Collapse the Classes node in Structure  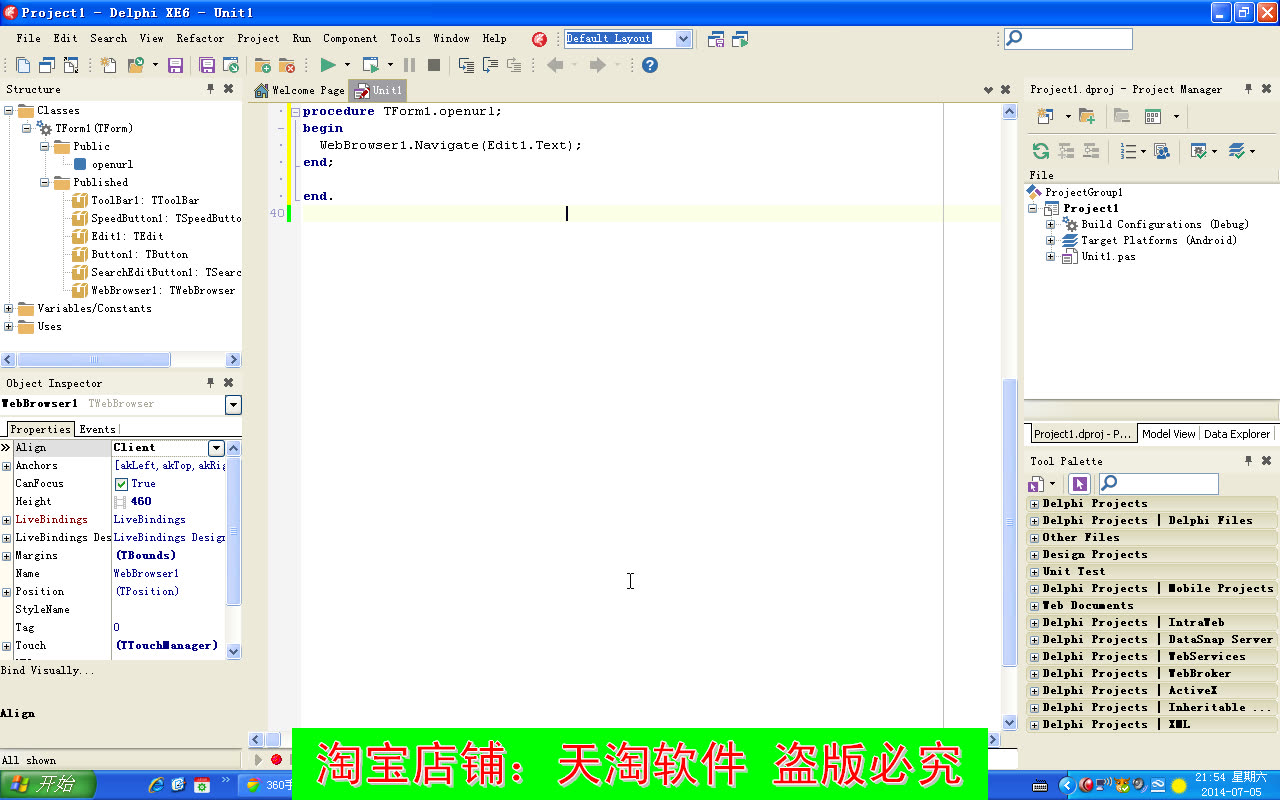[x=9, y=111]
